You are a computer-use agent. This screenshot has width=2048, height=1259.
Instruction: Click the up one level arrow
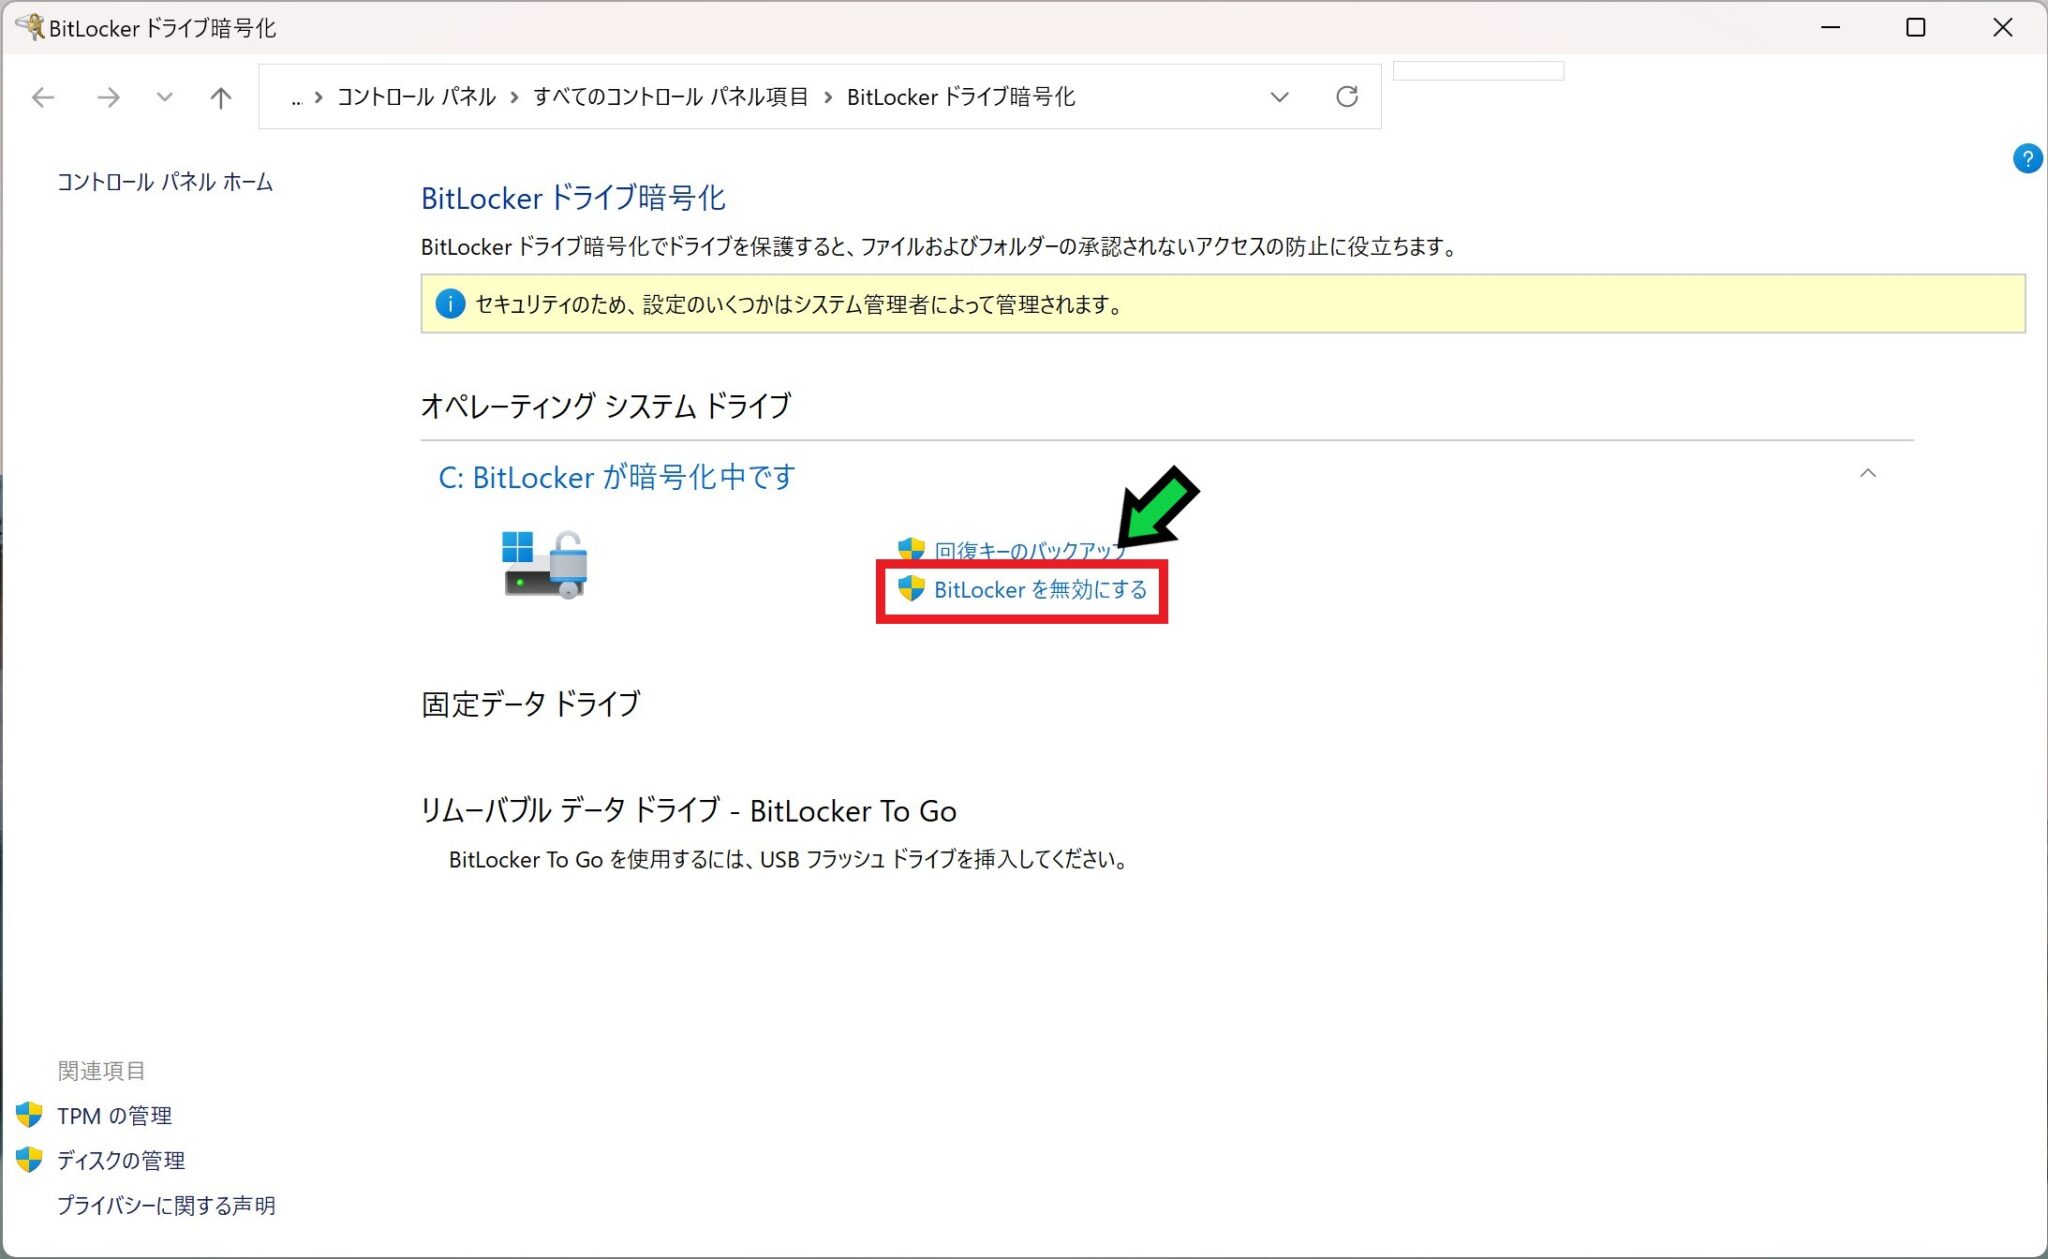[220, 96]
